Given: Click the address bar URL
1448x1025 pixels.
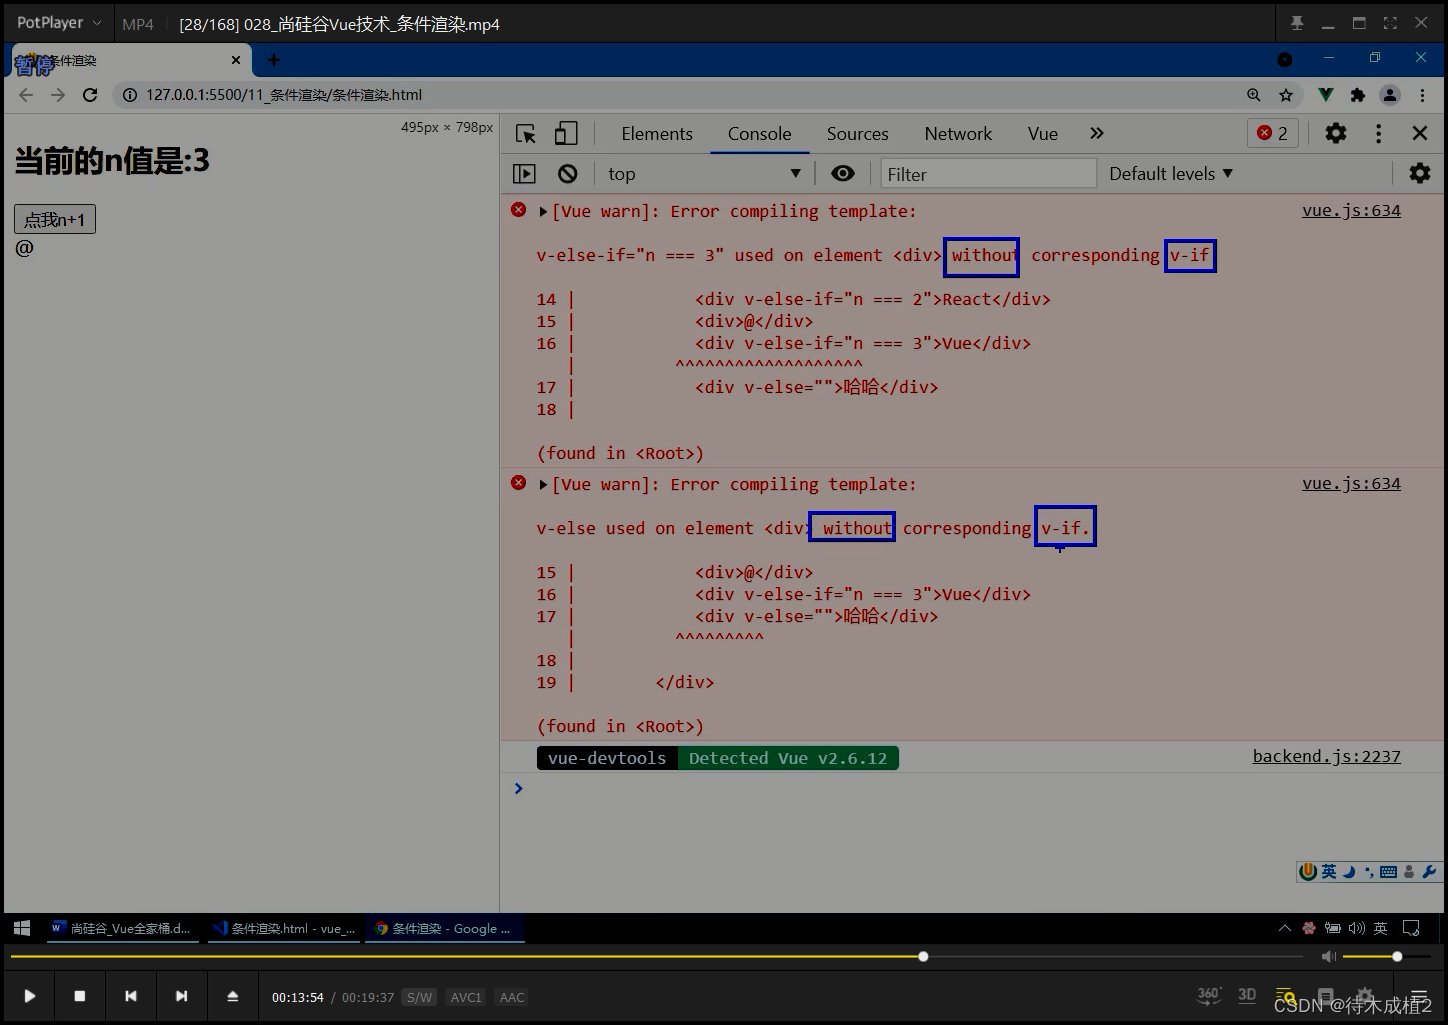Looking at the screenshot, I should [x=284, y=95].
